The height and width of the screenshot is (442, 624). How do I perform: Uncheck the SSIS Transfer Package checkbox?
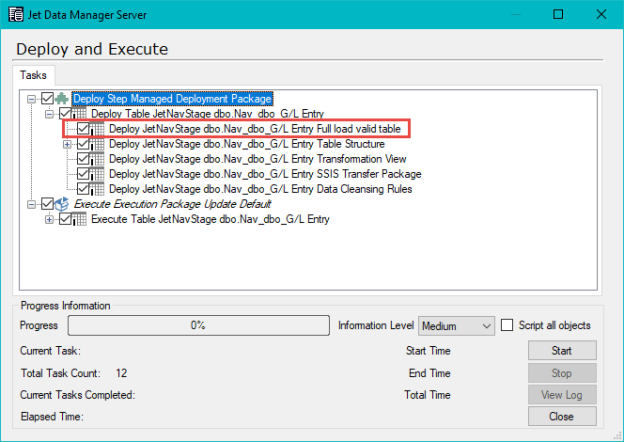tap(83, 174)
